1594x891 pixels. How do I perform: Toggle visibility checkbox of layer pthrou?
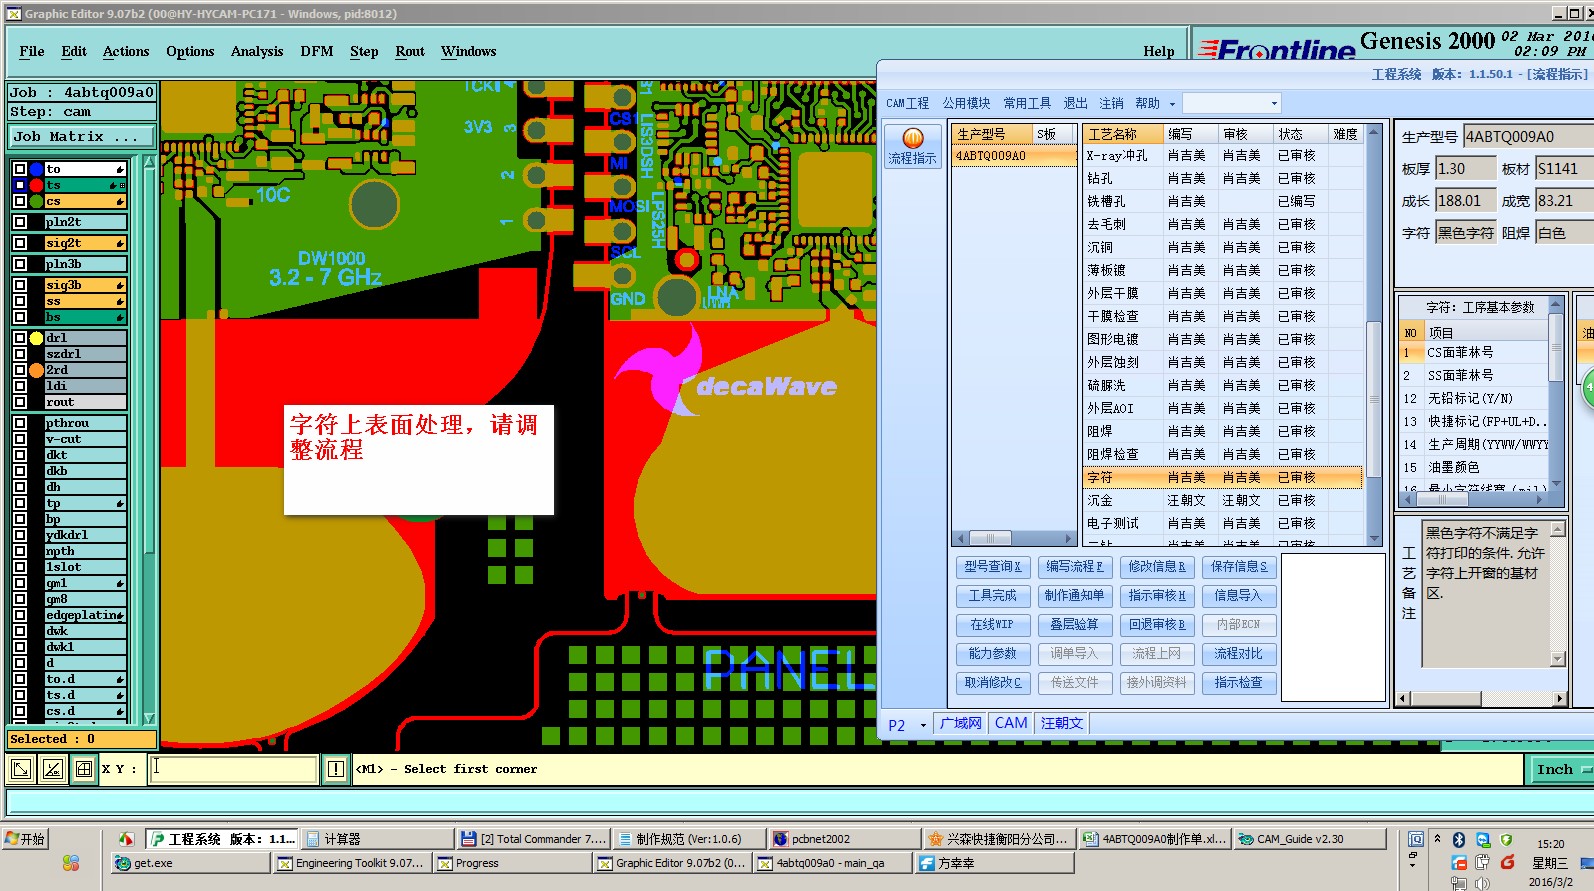[20, 423]
